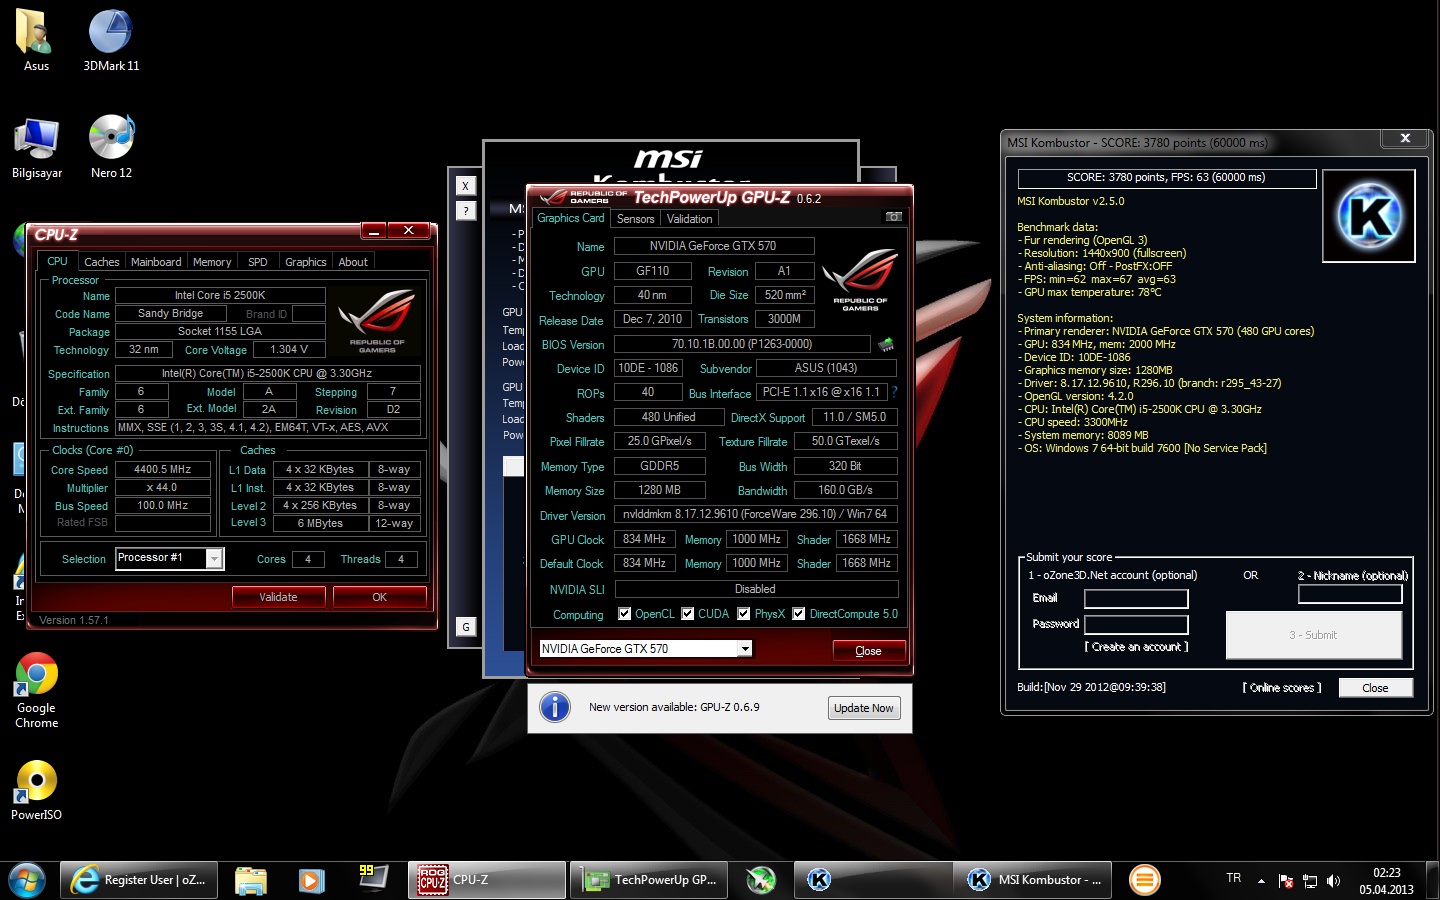Toggle the OpenCL checkbox in GPU-Z

(x=625, y=614)
